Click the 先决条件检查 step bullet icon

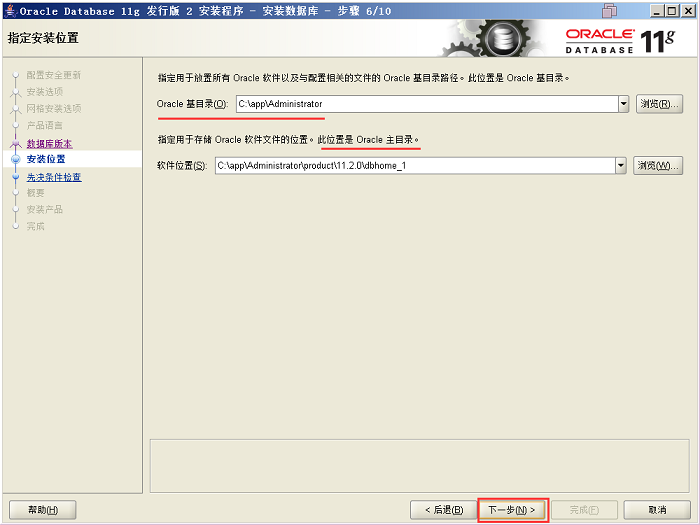coord(16,177)
